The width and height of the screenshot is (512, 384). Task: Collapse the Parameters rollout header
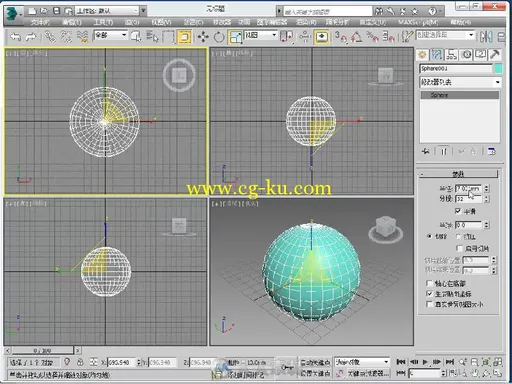coord(458,174)
